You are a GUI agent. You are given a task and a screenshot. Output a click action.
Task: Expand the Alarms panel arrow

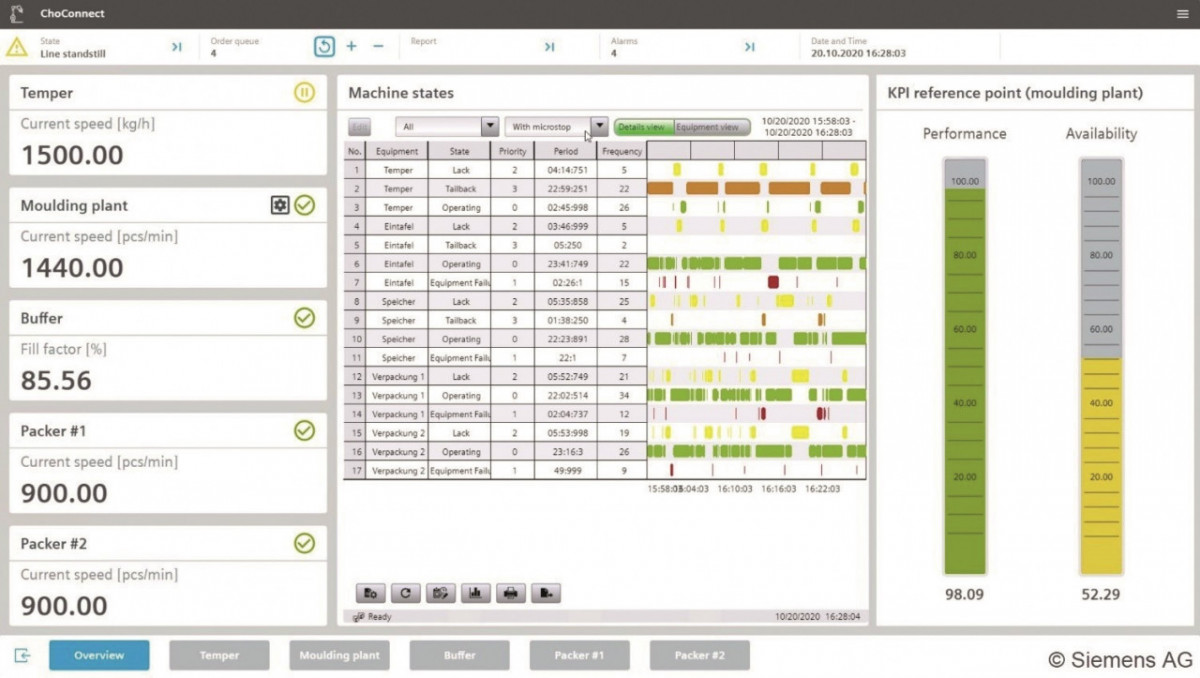[749, 47]
